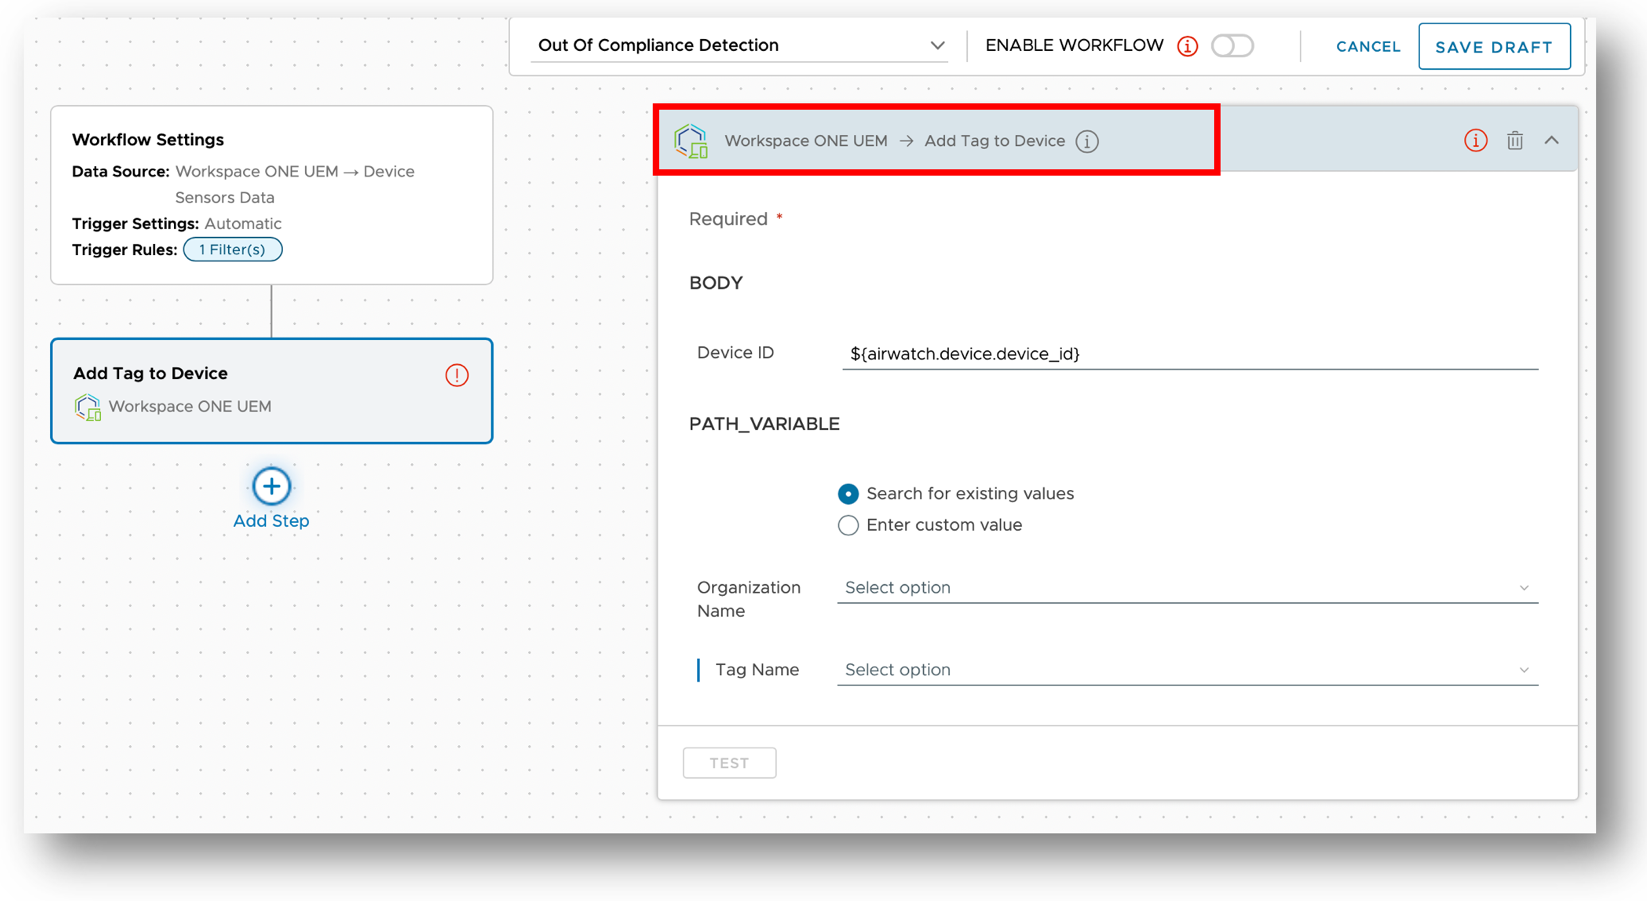The height and width of the screenshot is (901, 1647).
Task: Collapse the action panel with the chevron
Action: coord(1552,141)
